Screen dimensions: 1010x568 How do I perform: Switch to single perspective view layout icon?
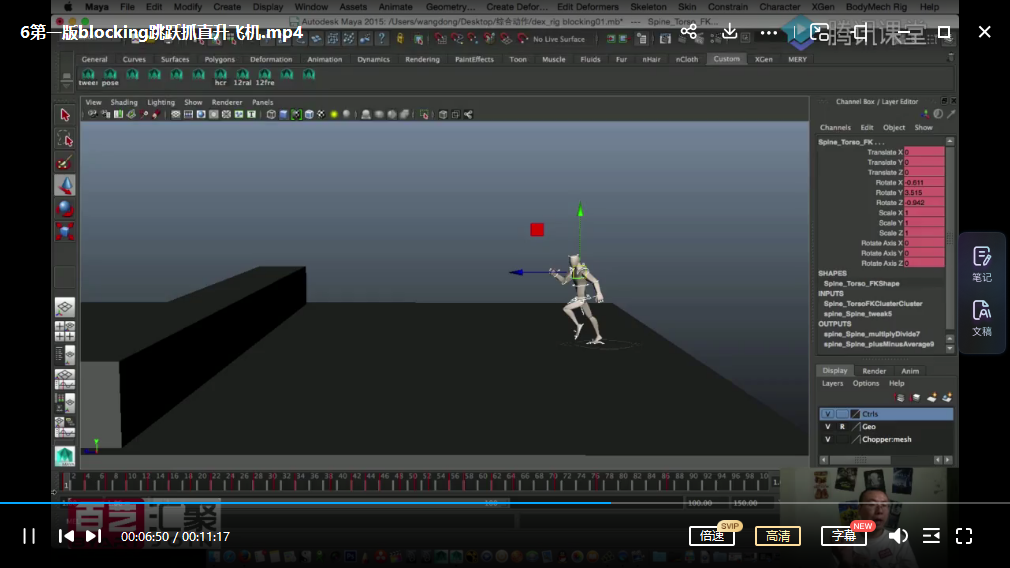[64, 307]
